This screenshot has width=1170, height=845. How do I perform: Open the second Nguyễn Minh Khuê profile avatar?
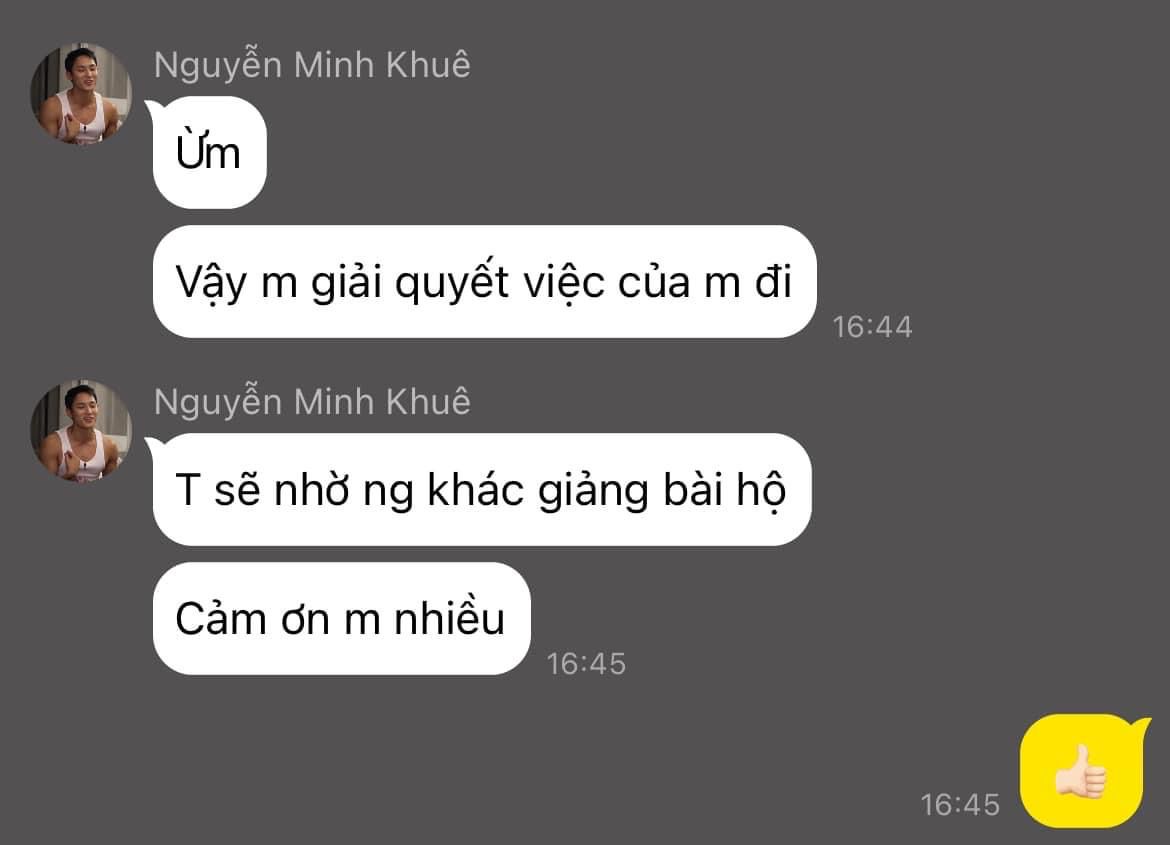[x=81, y=431]
